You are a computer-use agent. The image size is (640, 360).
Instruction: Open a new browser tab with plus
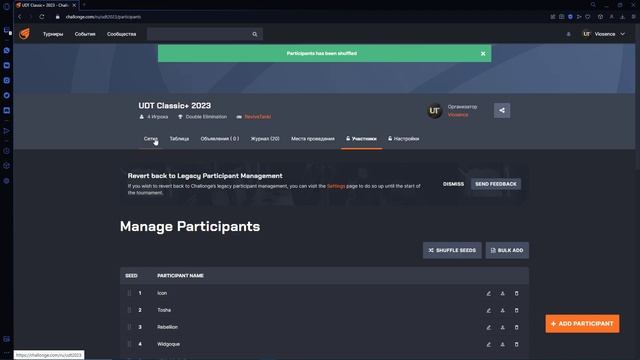coord(84,5)
